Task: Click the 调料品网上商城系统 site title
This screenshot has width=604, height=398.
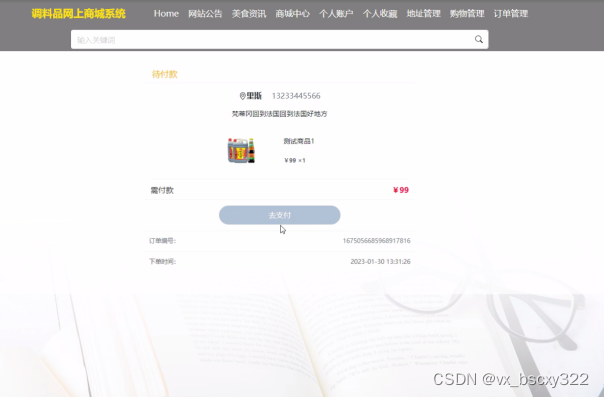Action: coord(79,14)
